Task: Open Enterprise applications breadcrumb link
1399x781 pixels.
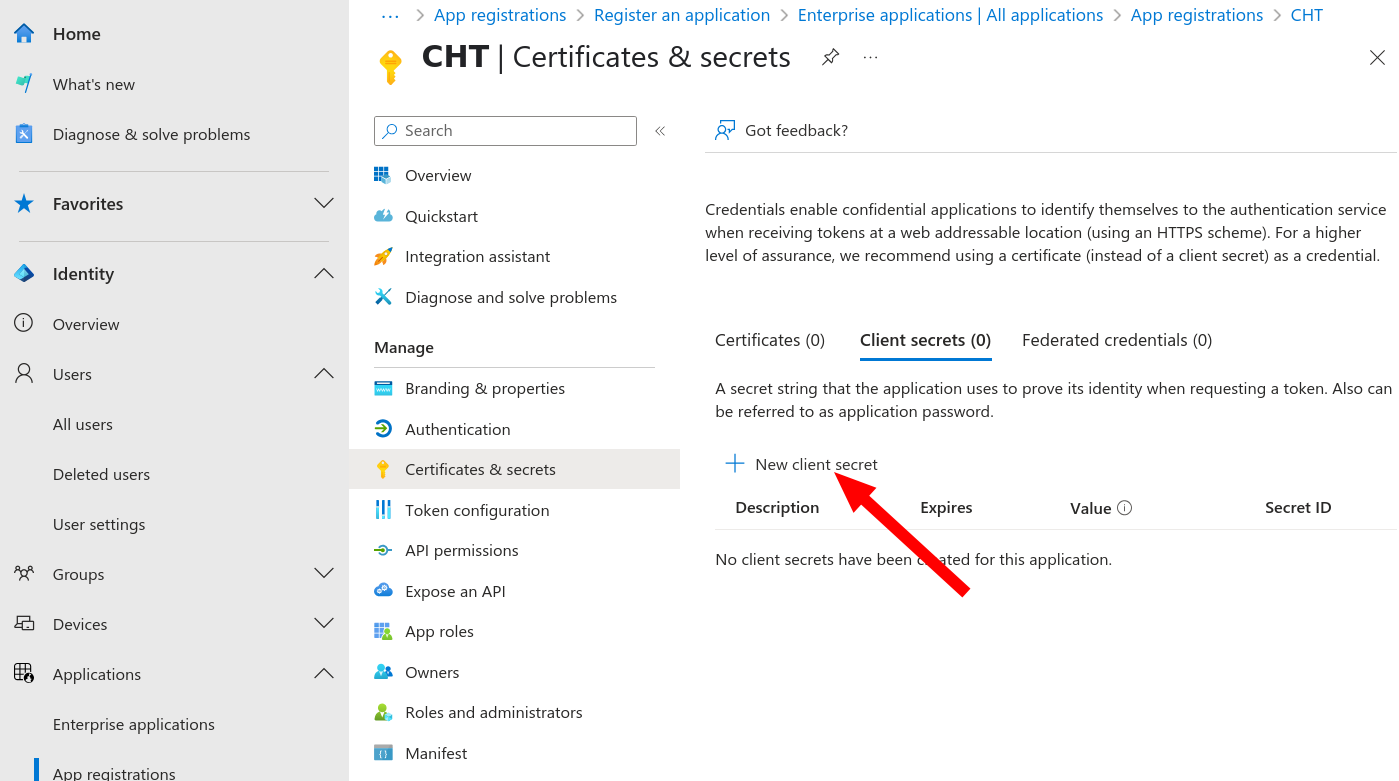Action: [x=951, y=15]
